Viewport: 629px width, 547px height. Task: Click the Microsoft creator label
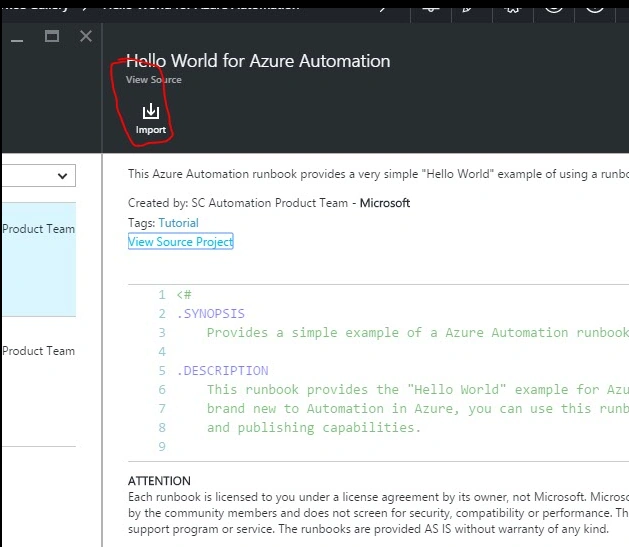pyautogui.click(x=385, y=203)
